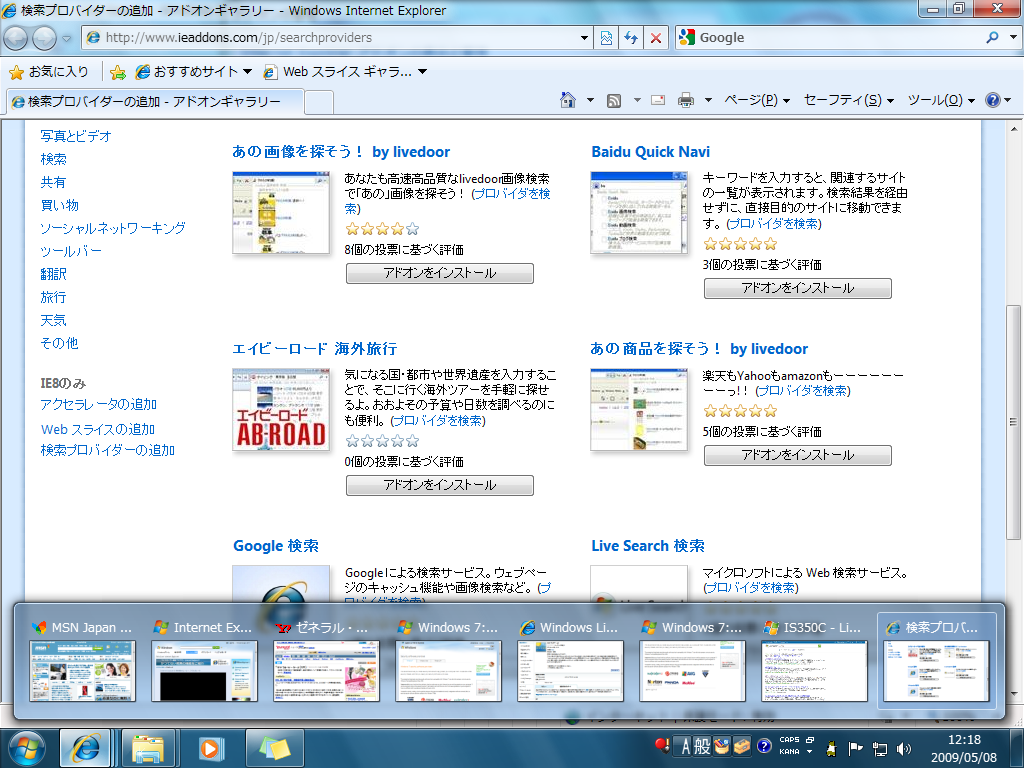Click the Read Mail envelope icon
The height and width of the screenshot is (768, 1024).
click(658, 101)
